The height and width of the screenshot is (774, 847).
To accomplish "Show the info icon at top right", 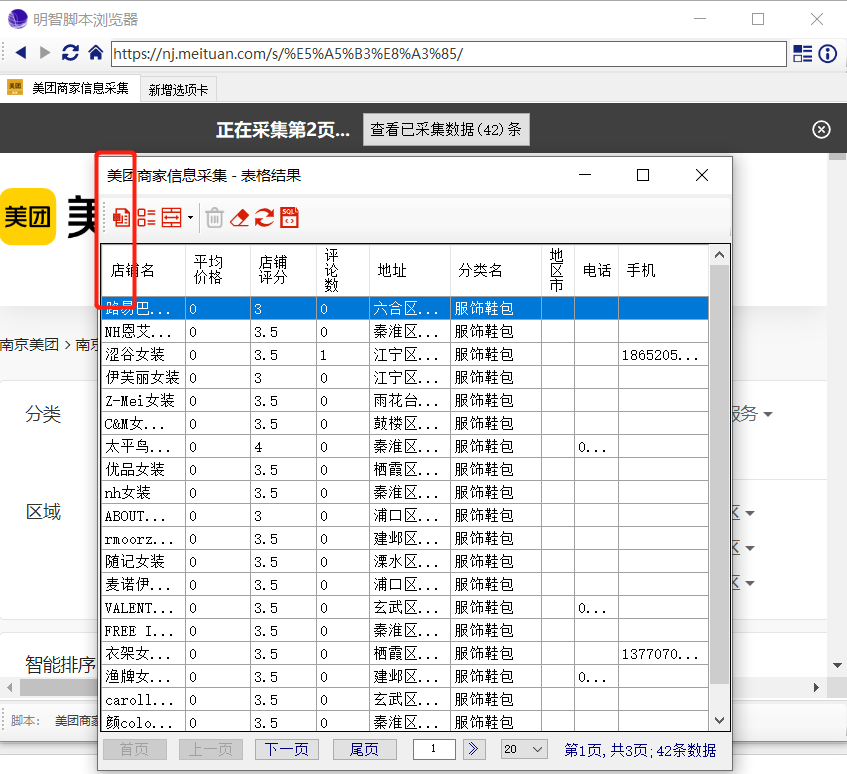I will click(x=828, y=53).
